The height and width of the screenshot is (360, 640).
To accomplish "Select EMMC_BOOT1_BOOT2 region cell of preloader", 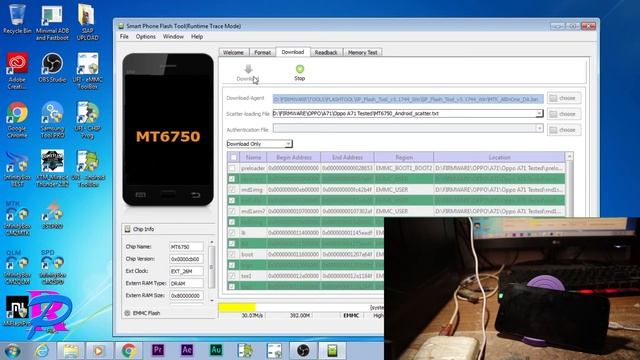I will pyautogui.click(x=404, y=168).
